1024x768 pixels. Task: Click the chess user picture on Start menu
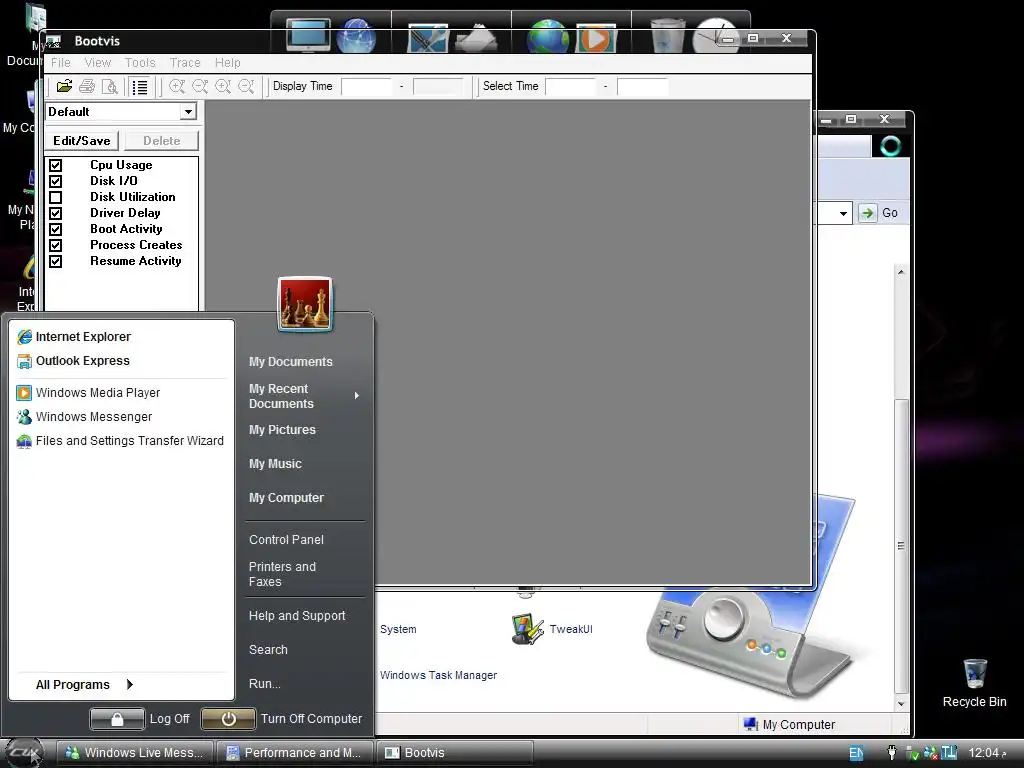coord(305,304)
